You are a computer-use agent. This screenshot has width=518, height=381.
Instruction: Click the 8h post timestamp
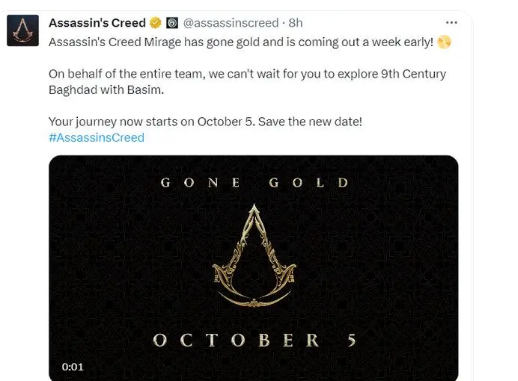click(295, 23)
